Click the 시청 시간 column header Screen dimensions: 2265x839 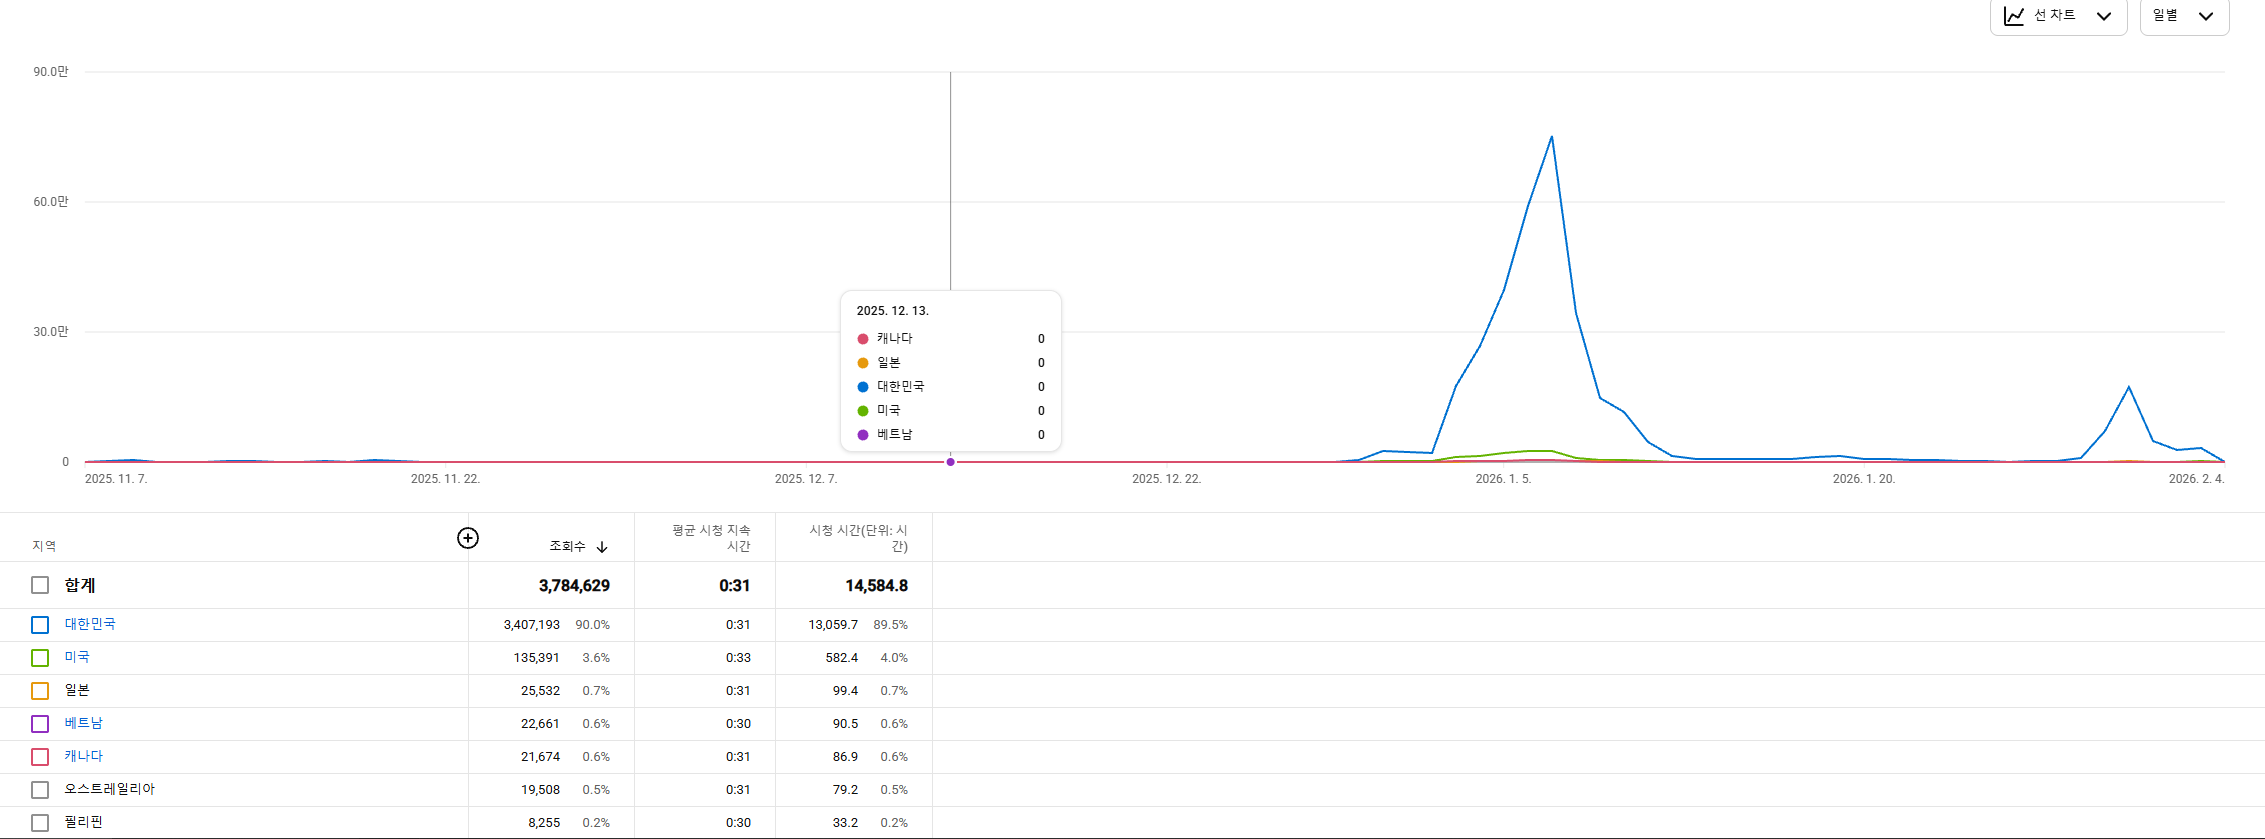click(858, 538)
